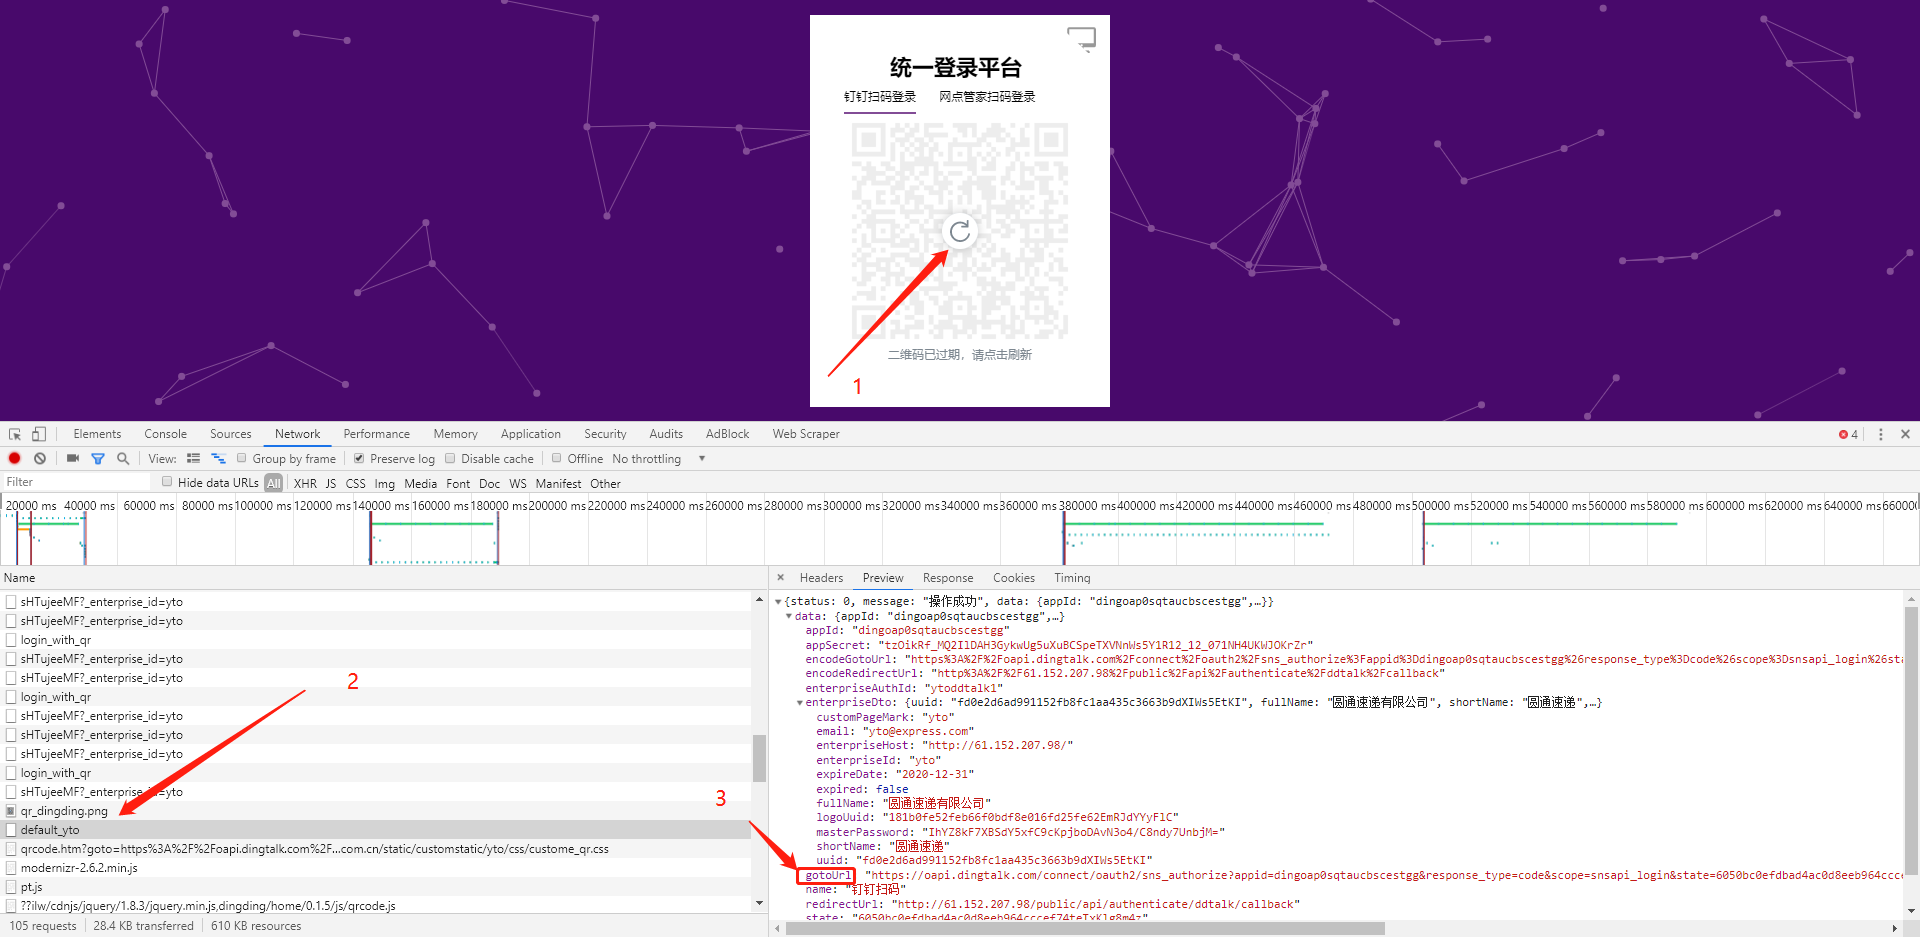This screenshot has width=1920, height=937.
Task: Click the QR code refresh icon
Action: [960, 232]
